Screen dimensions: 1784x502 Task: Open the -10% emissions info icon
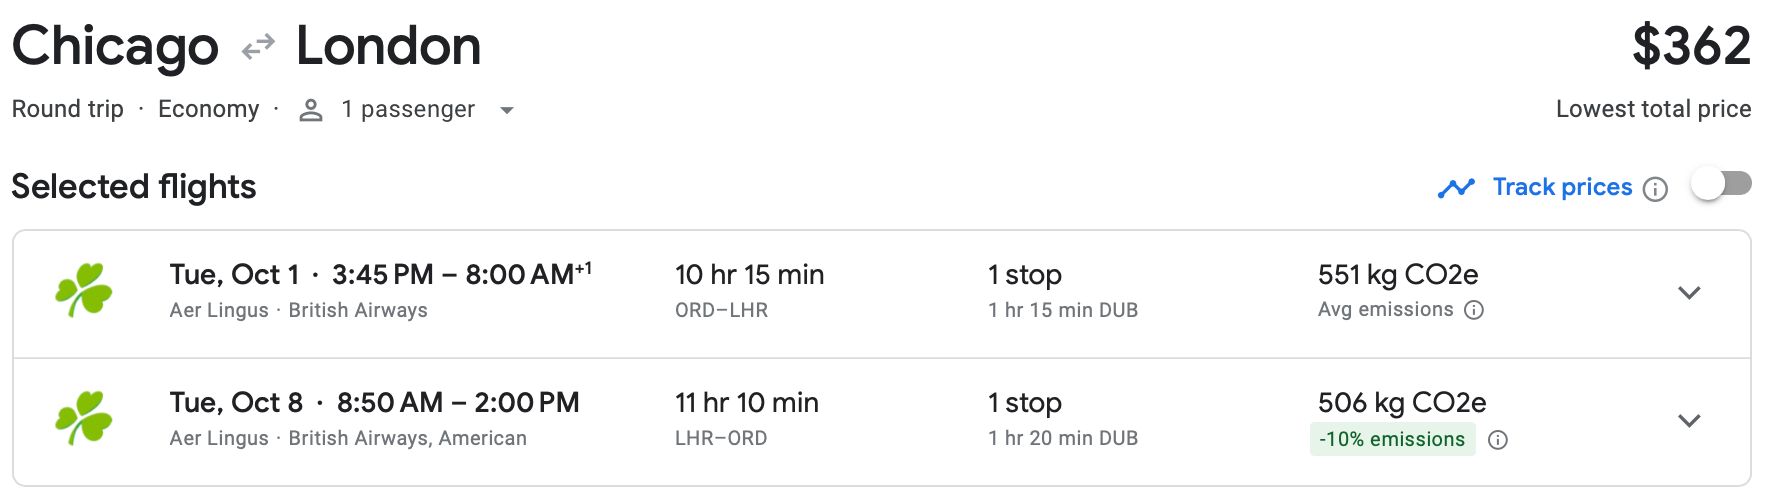1498,440
